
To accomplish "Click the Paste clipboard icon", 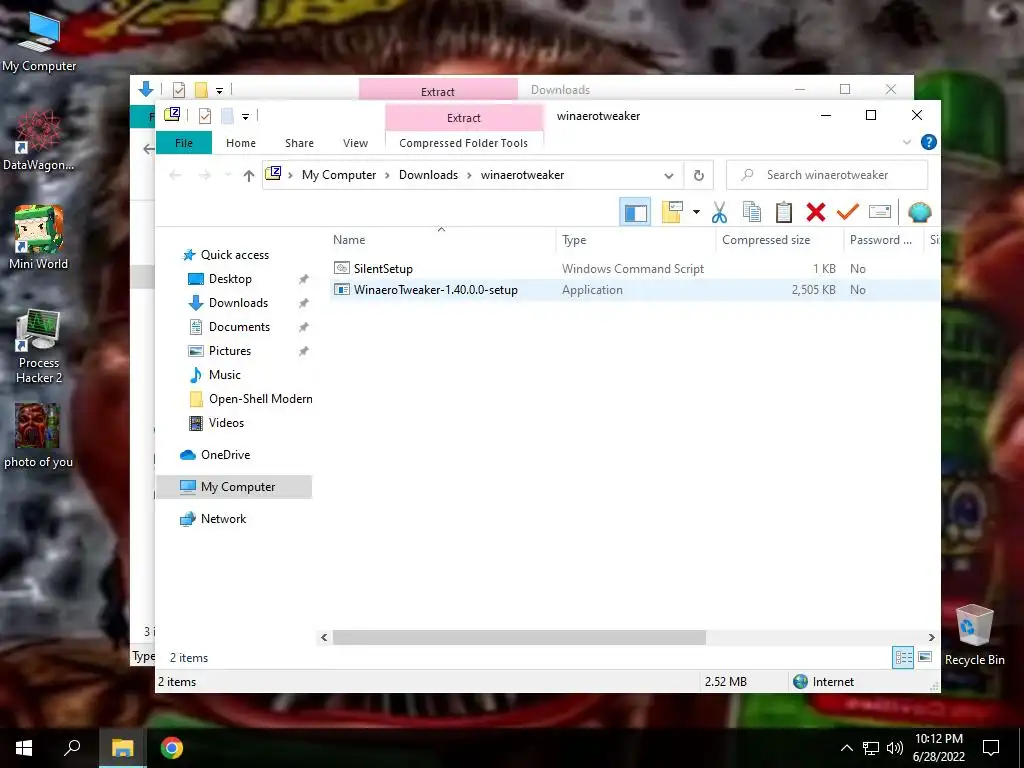I will click(x=784, y=212).
